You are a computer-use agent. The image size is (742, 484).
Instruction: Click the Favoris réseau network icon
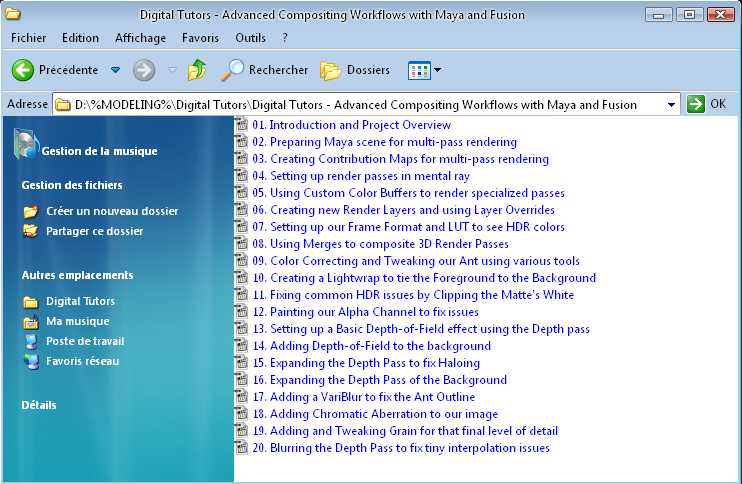pos(31,361)
